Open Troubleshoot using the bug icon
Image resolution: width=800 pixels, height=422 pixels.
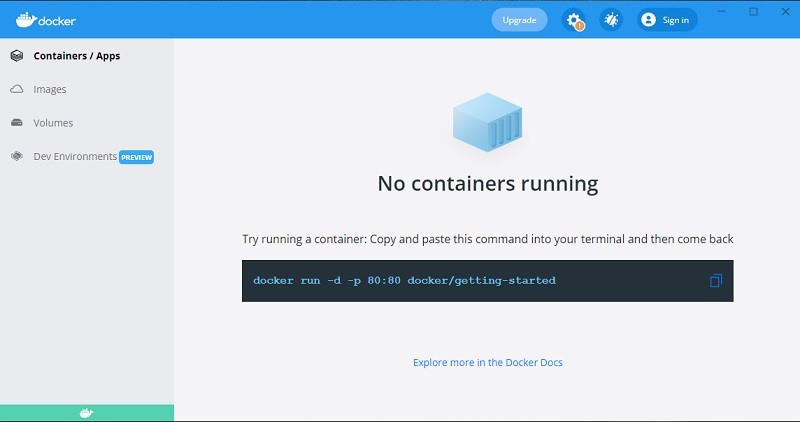coord(610,19)
